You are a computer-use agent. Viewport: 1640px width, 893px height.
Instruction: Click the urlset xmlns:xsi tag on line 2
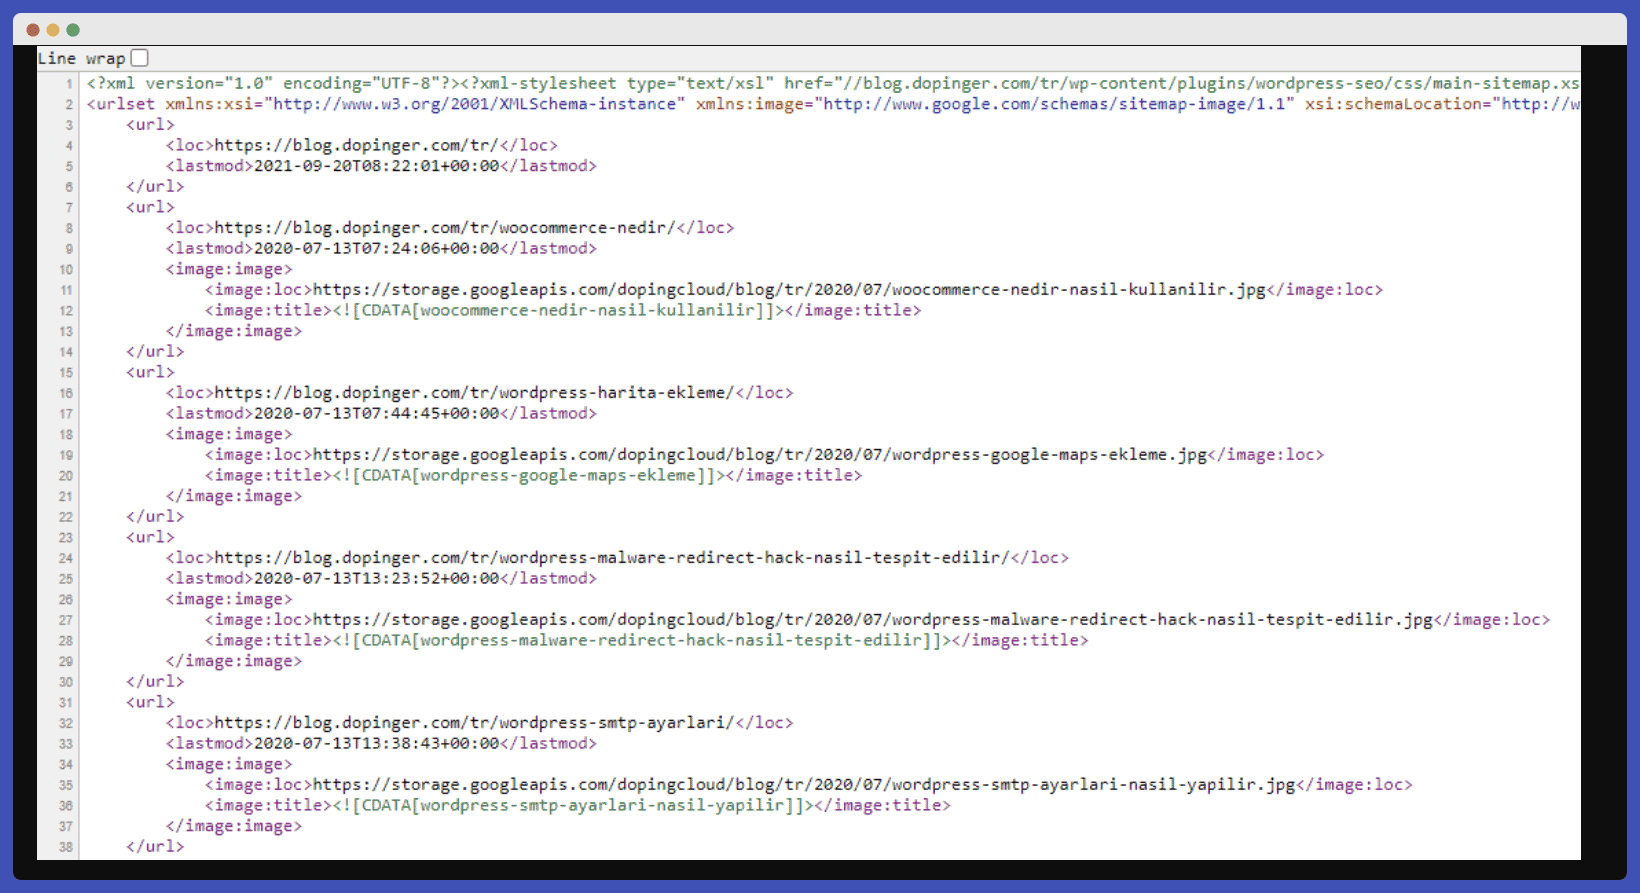[832, 104]
